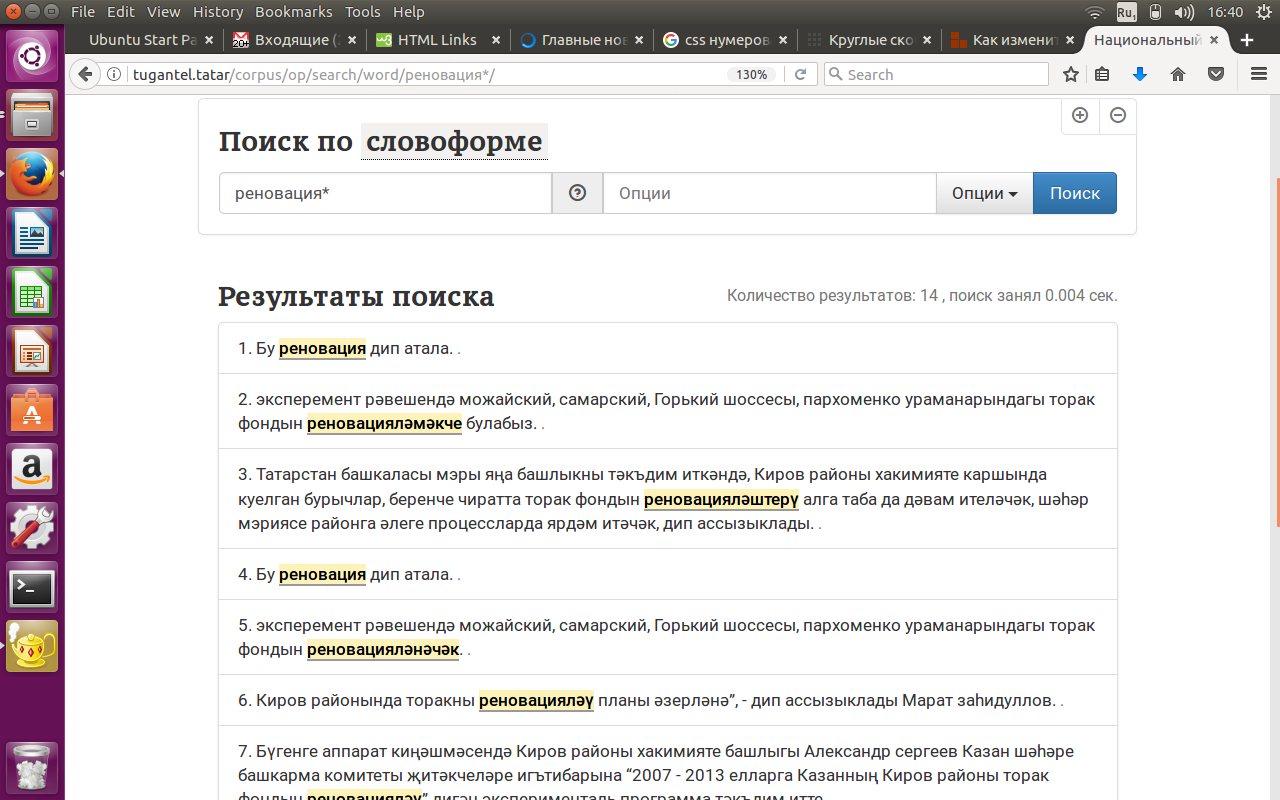Click the question-mark help icon beside the search field
This screenshot has height=800, width=1280.
click(x=577, y=192)
